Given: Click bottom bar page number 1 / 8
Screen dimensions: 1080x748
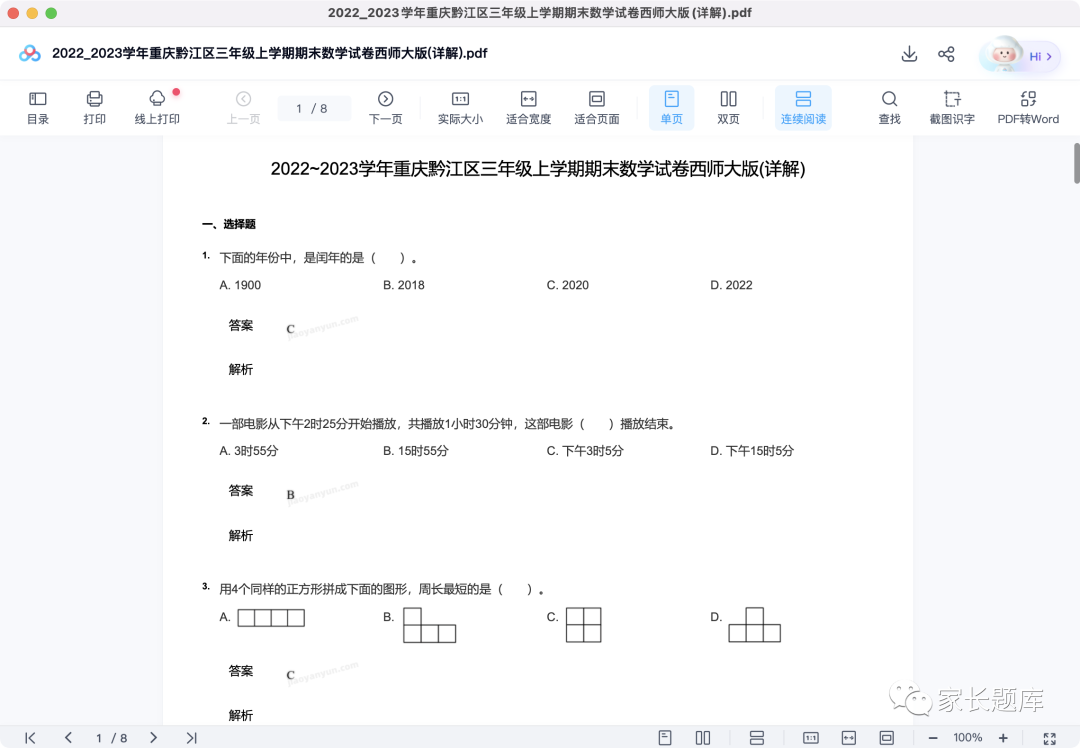Looking at the screenshot, I should 112,738.
